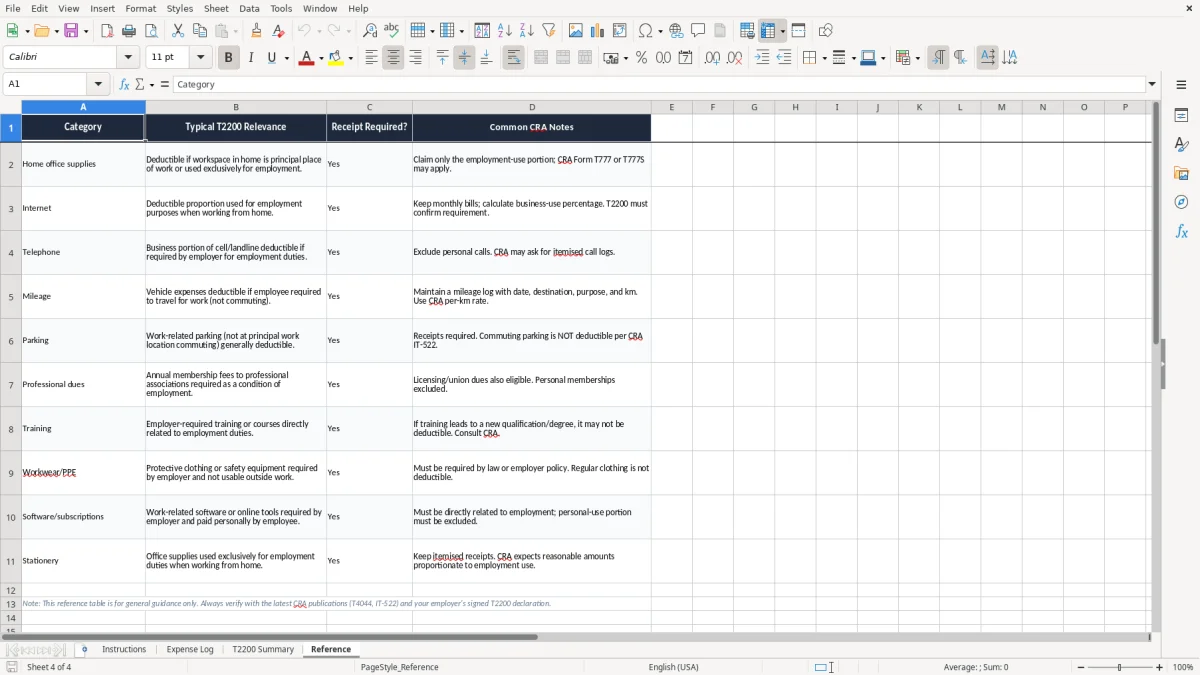Open Draw Functions shapes toolbar
The height and width of the screenshot is (675, 1200).
[826, 31]
